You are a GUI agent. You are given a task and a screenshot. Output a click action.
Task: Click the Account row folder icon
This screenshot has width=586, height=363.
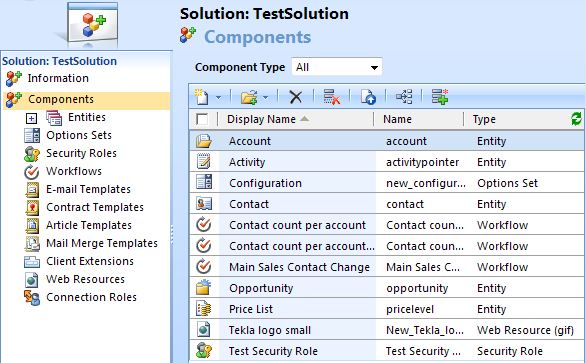(x=204, y=141)
